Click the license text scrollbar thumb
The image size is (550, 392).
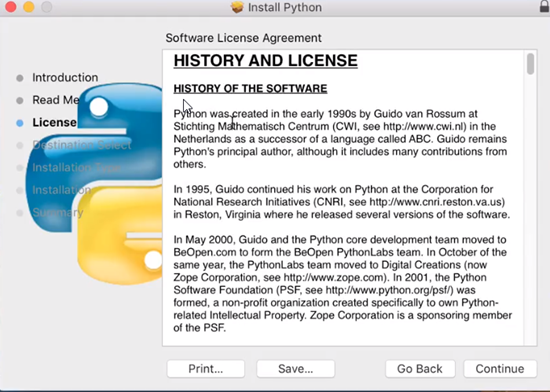530,63
